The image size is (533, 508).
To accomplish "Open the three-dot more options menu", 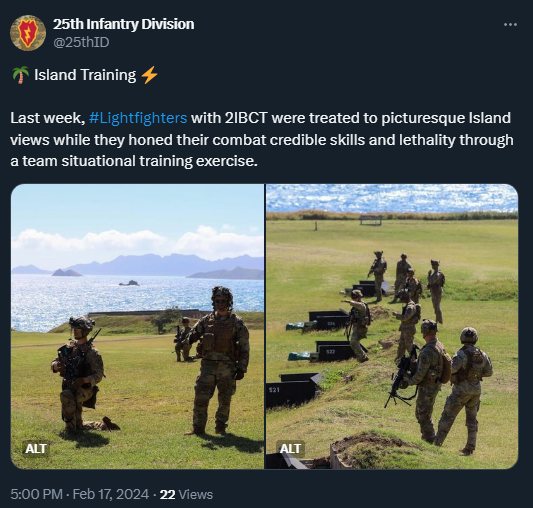I will click(x=510, y=24).
